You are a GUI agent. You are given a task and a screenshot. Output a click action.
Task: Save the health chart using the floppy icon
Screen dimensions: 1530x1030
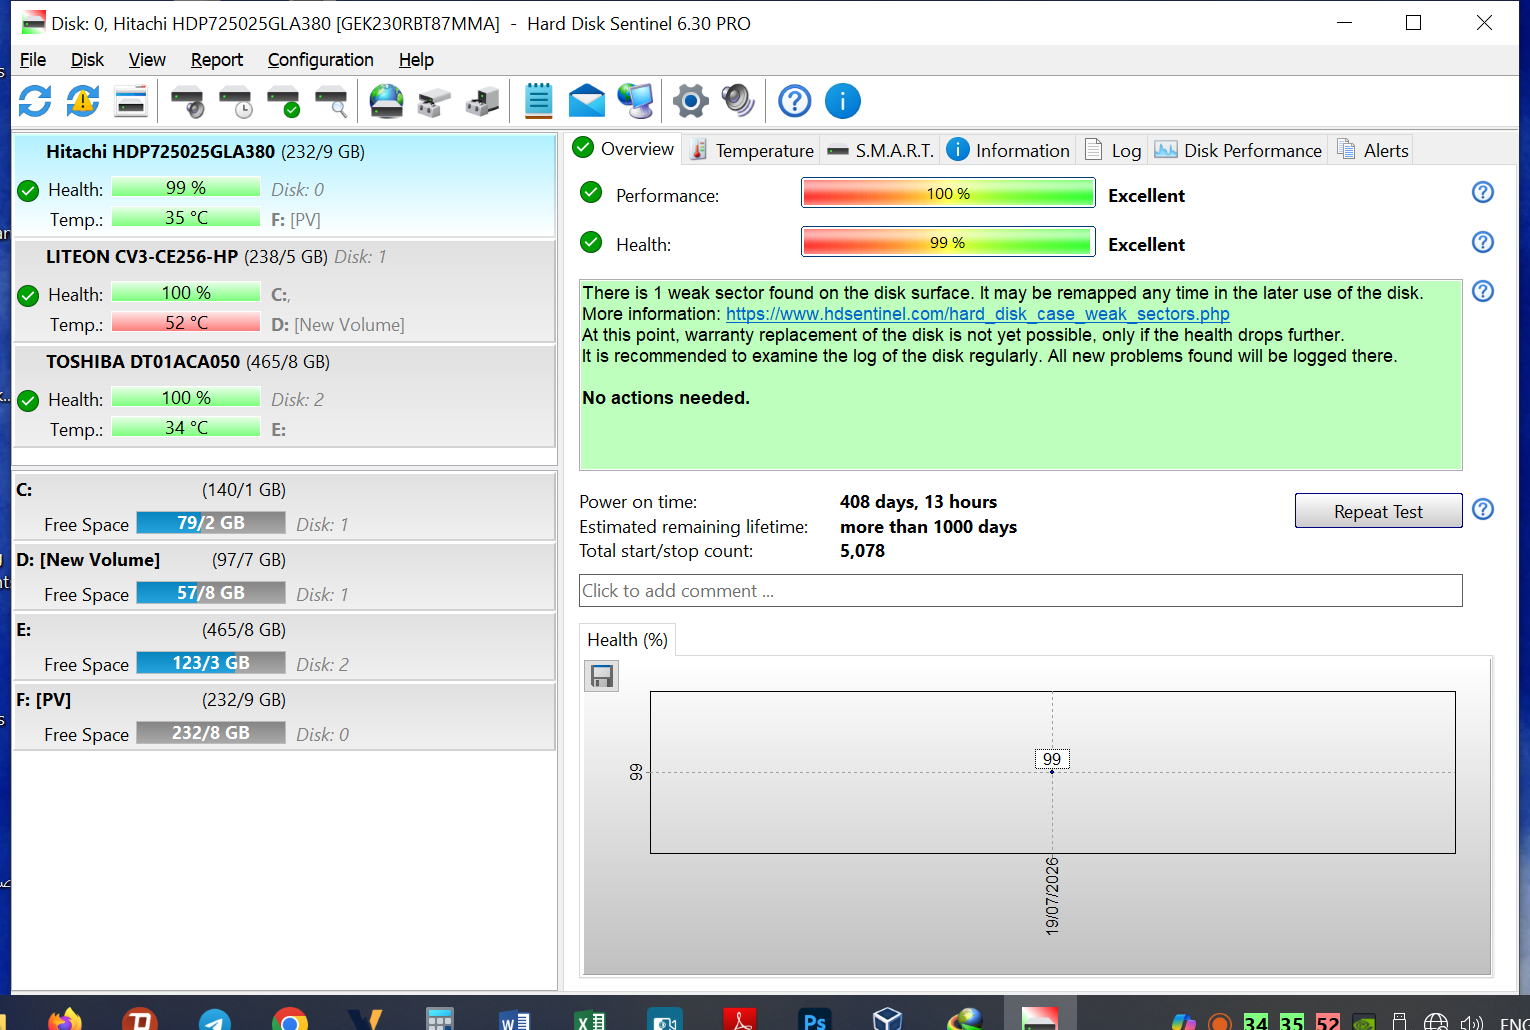[602, 677]
